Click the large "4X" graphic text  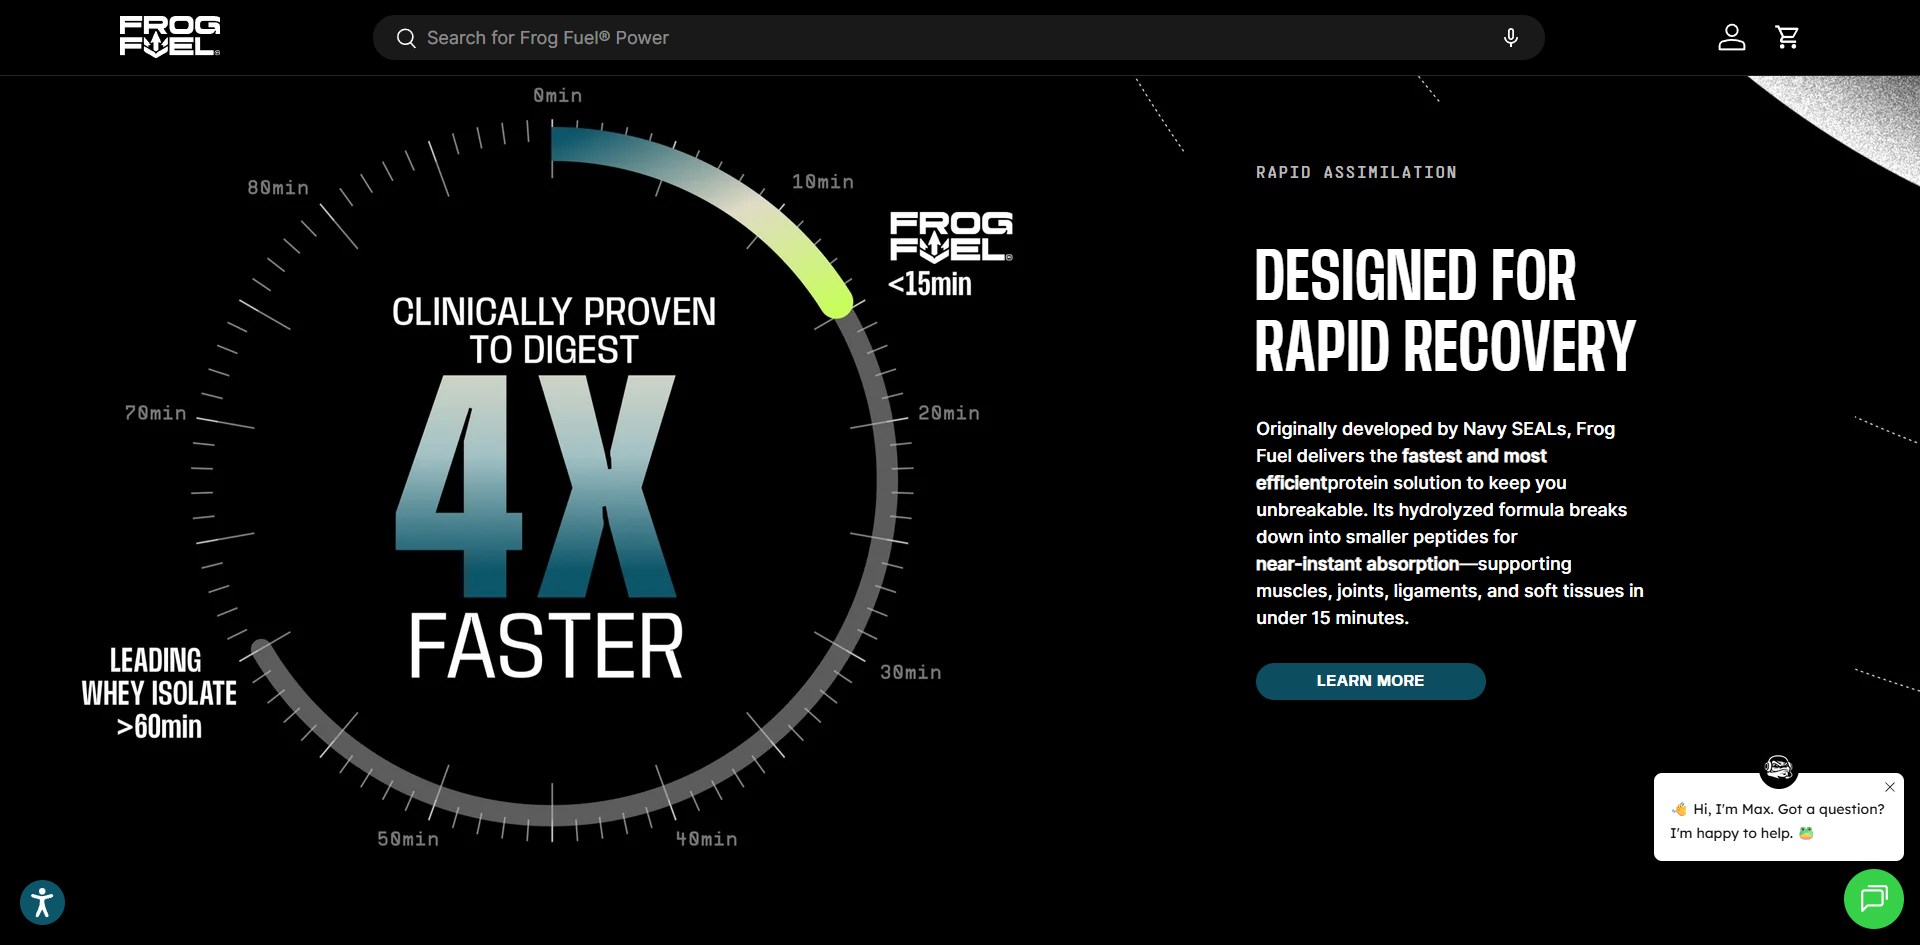coord(536,486)
